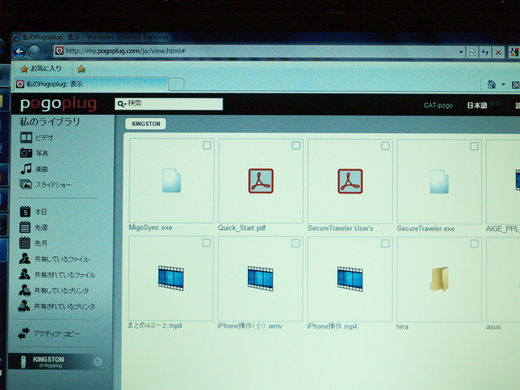Image resolution: width=520 pixels, height=390 pixels.
Task: Click the MigoSync.exe file name
Action: [x=150, y=228]
